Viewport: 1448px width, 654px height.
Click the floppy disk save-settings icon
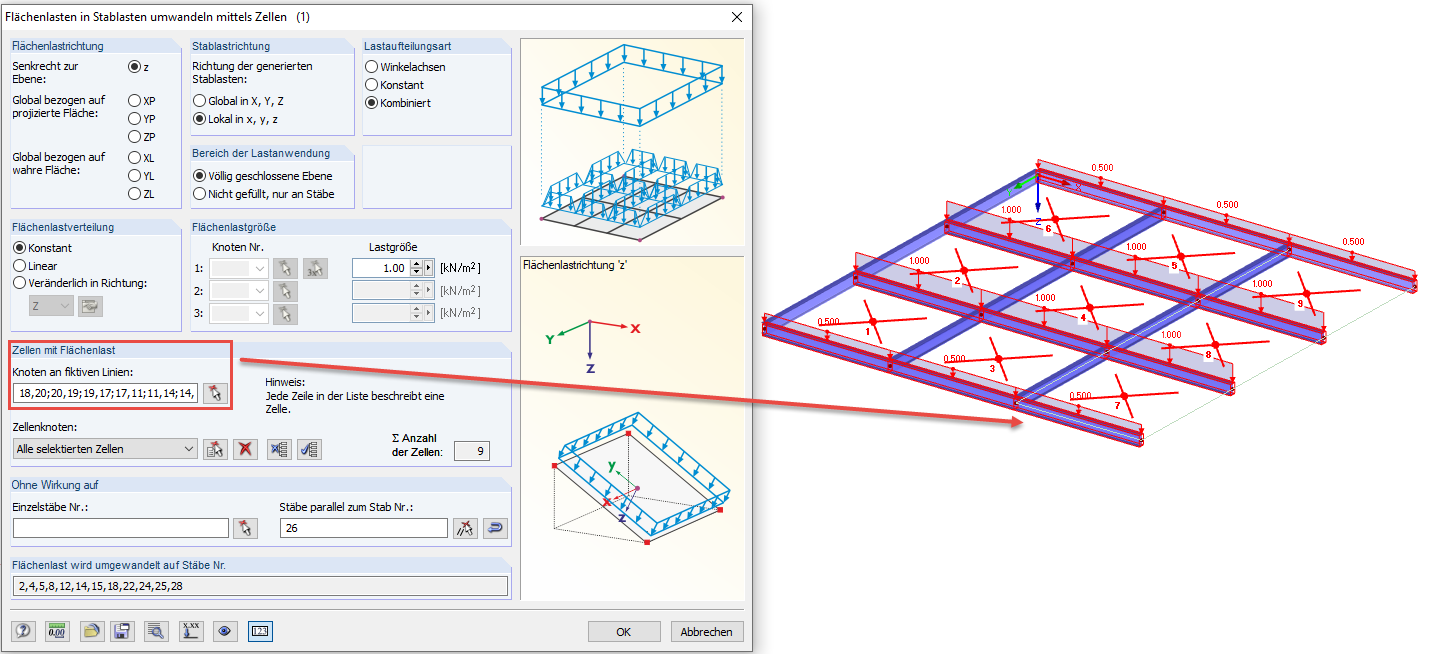pos(122,631)
